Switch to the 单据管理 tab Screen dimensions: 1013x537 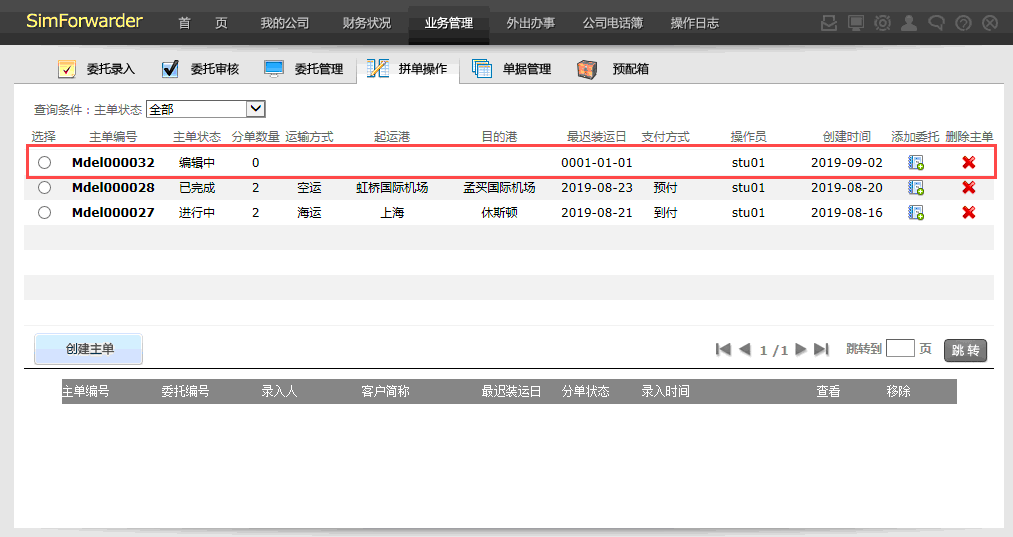point(513,69)
